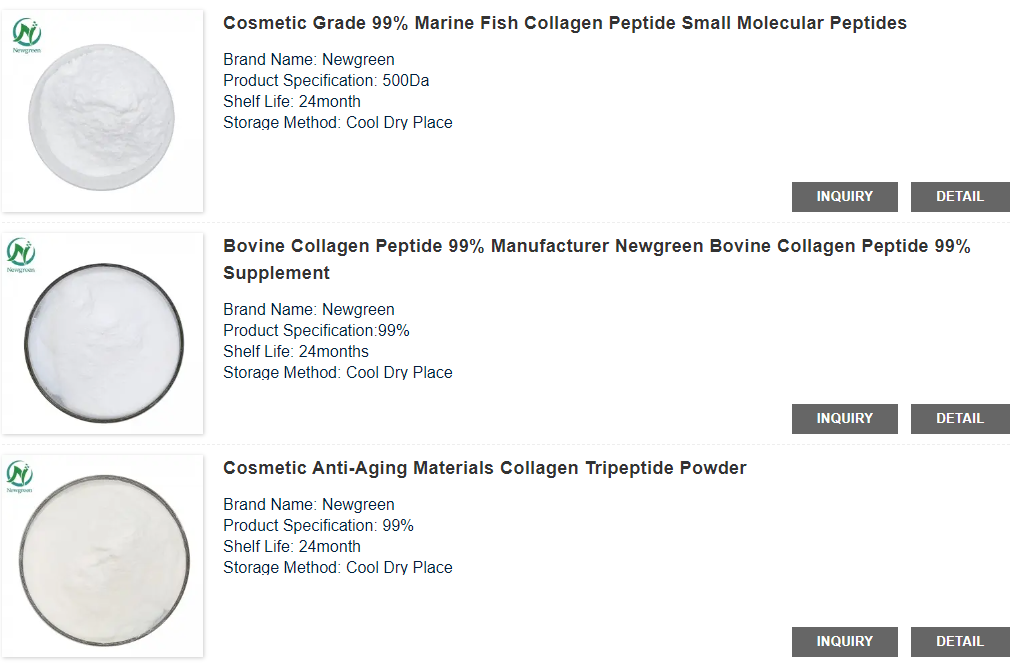The width and height of the screenshot is (1024, 663).
Task: Click Newgreen logo on Collagen Tripeptide image
Action: coord(21,476)
